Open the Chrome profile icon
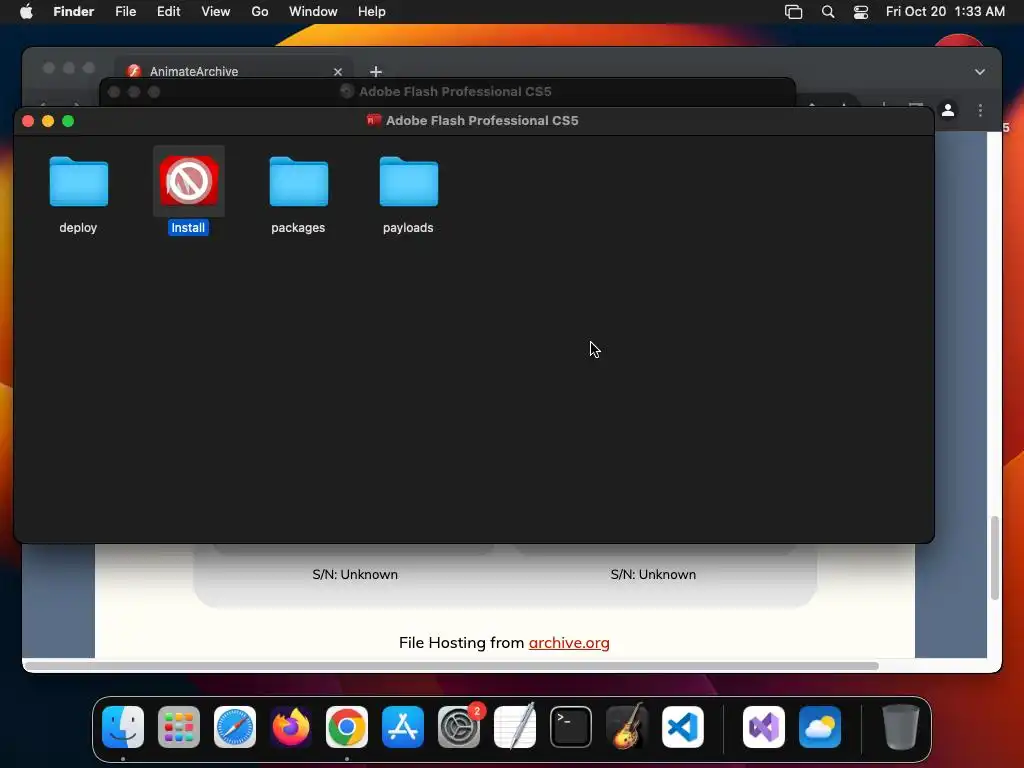Screen dimensions: 1024x768 click(948, 110)
